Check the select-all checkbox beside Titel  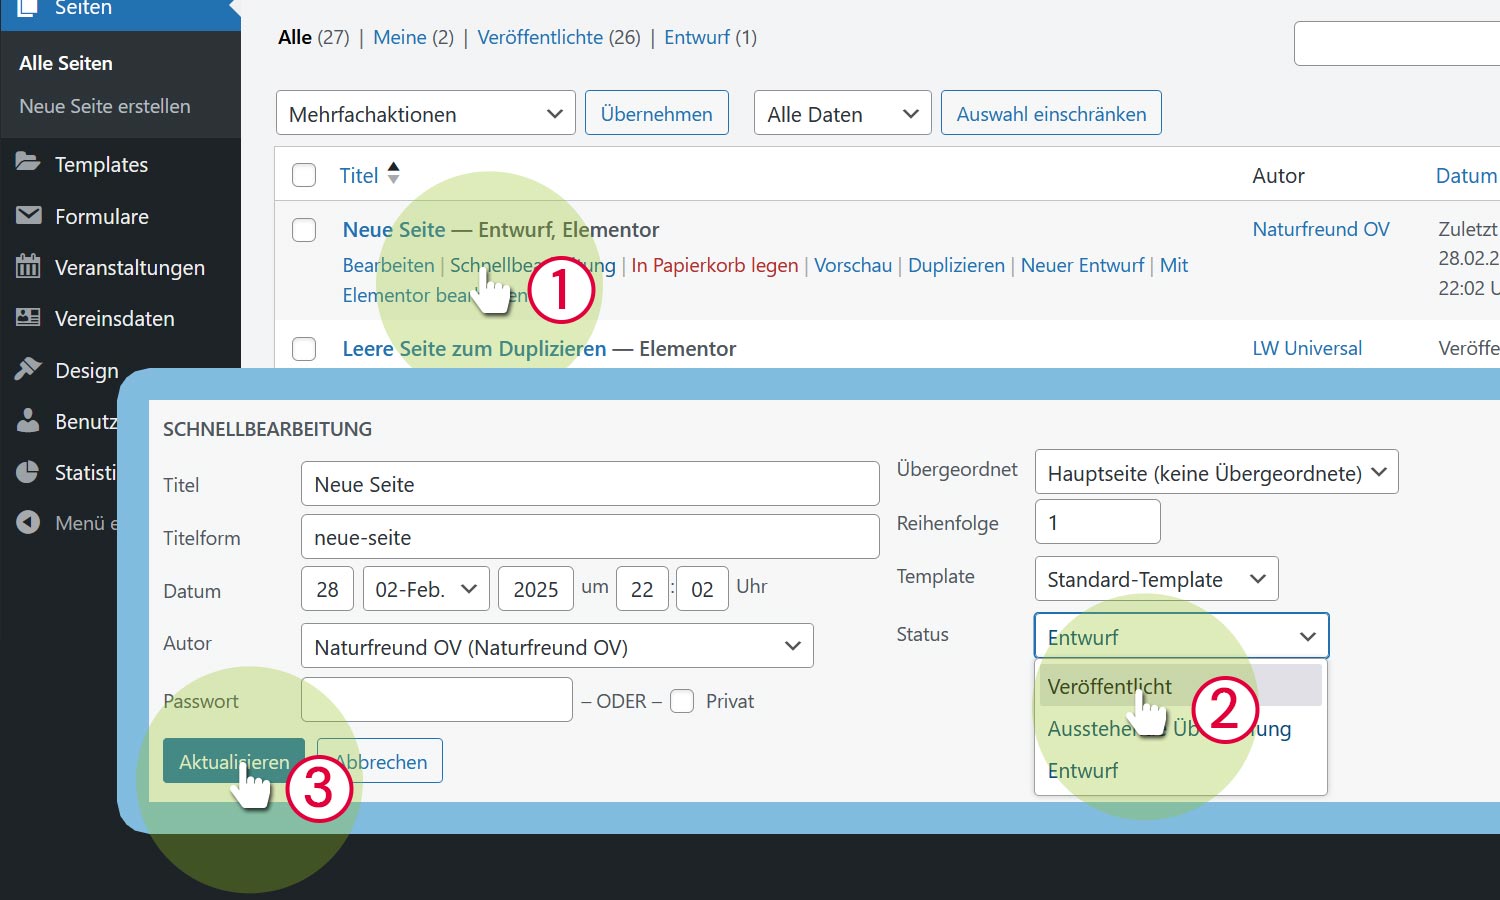click(304, 176)
